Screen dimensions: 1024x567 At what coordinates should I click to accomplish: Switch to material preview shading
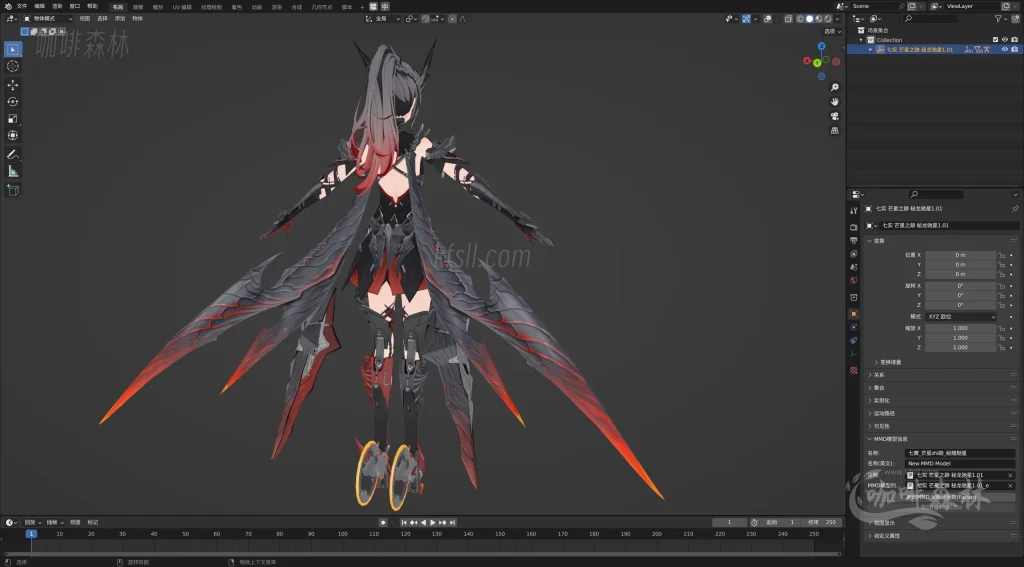click(x=818, y=19)
